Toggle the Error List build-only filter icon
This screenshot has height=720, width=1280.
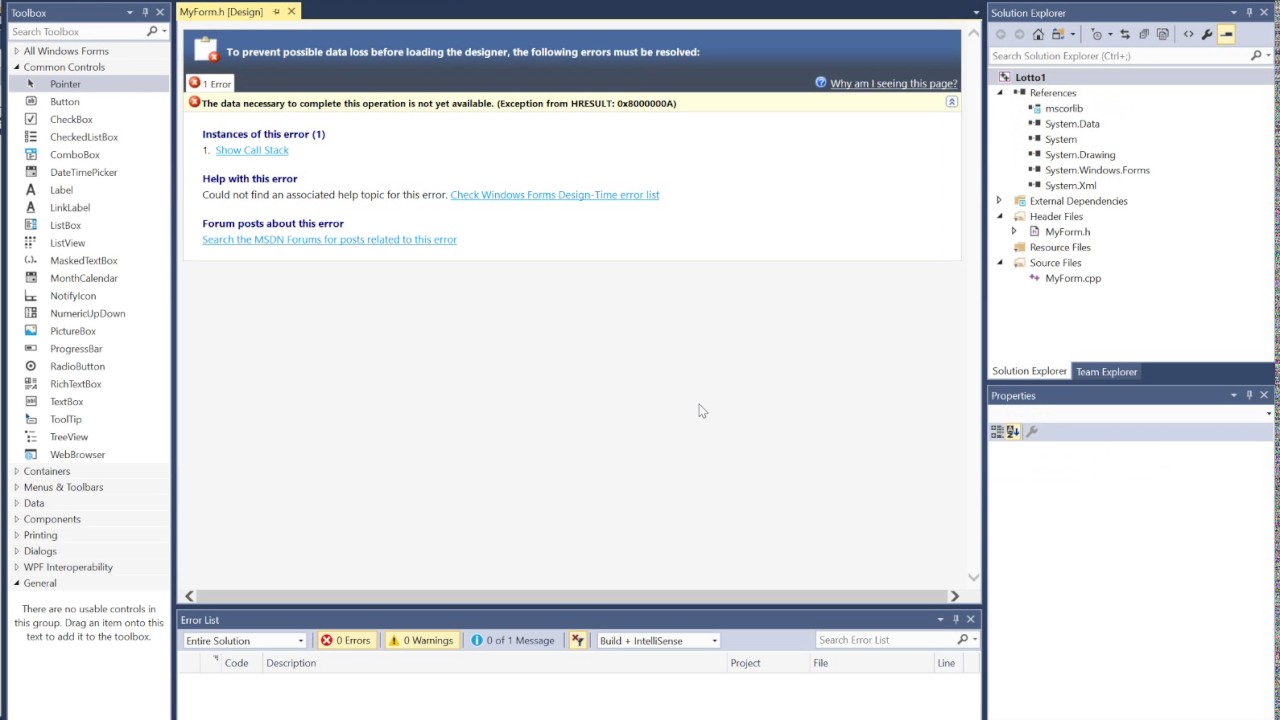(577, 640)
